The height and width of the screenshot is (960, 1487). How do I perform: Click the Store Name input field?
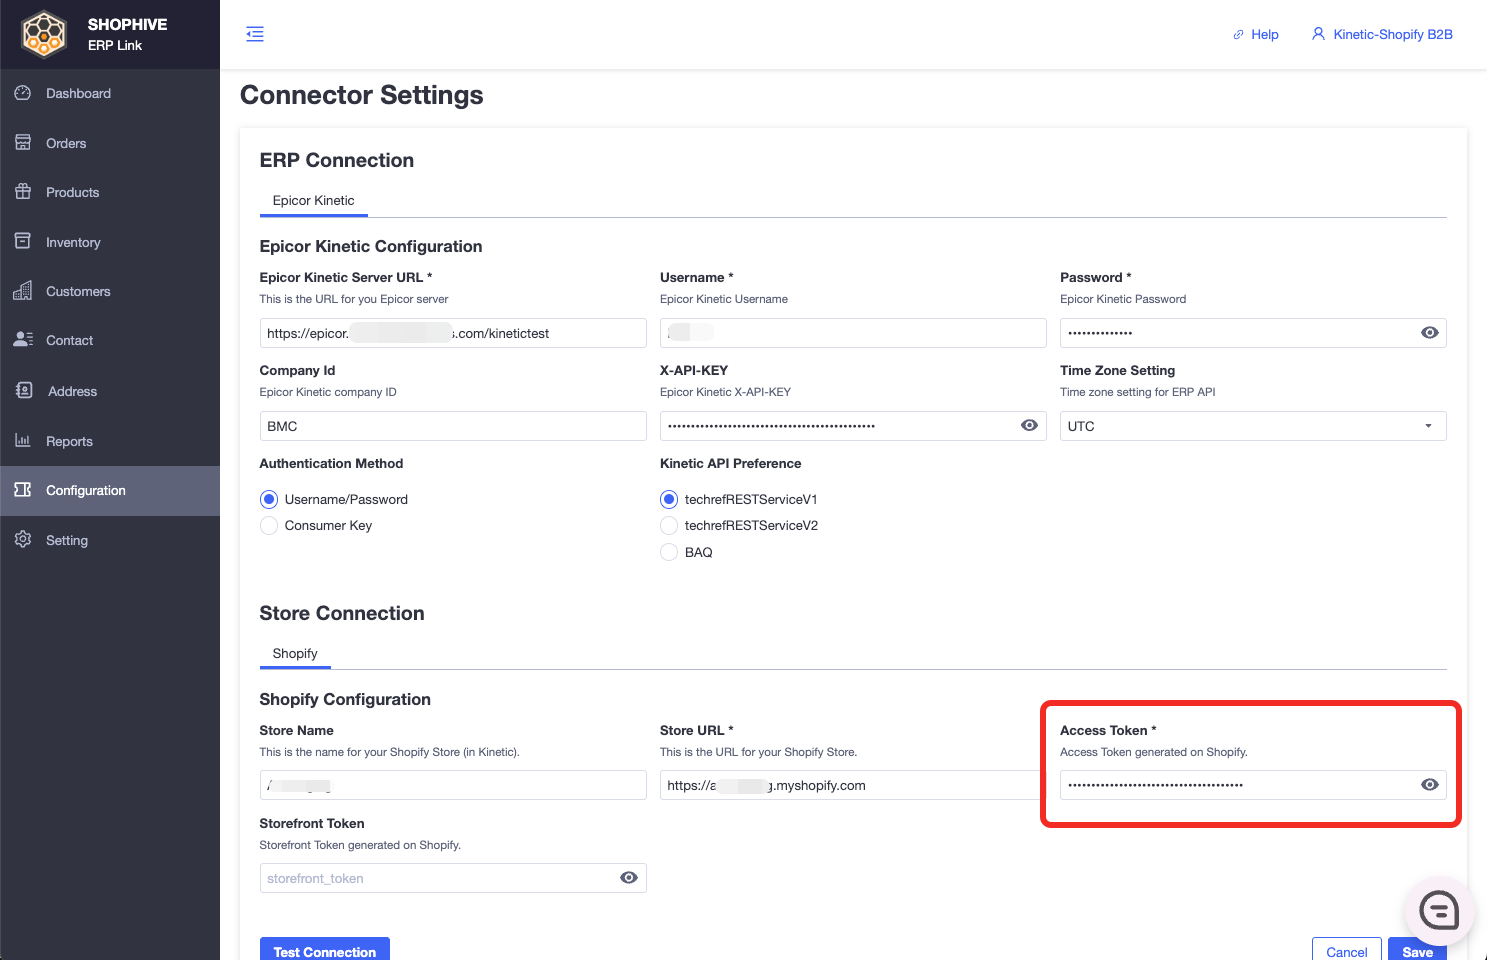pyautogui.click(x=453, y=785)
